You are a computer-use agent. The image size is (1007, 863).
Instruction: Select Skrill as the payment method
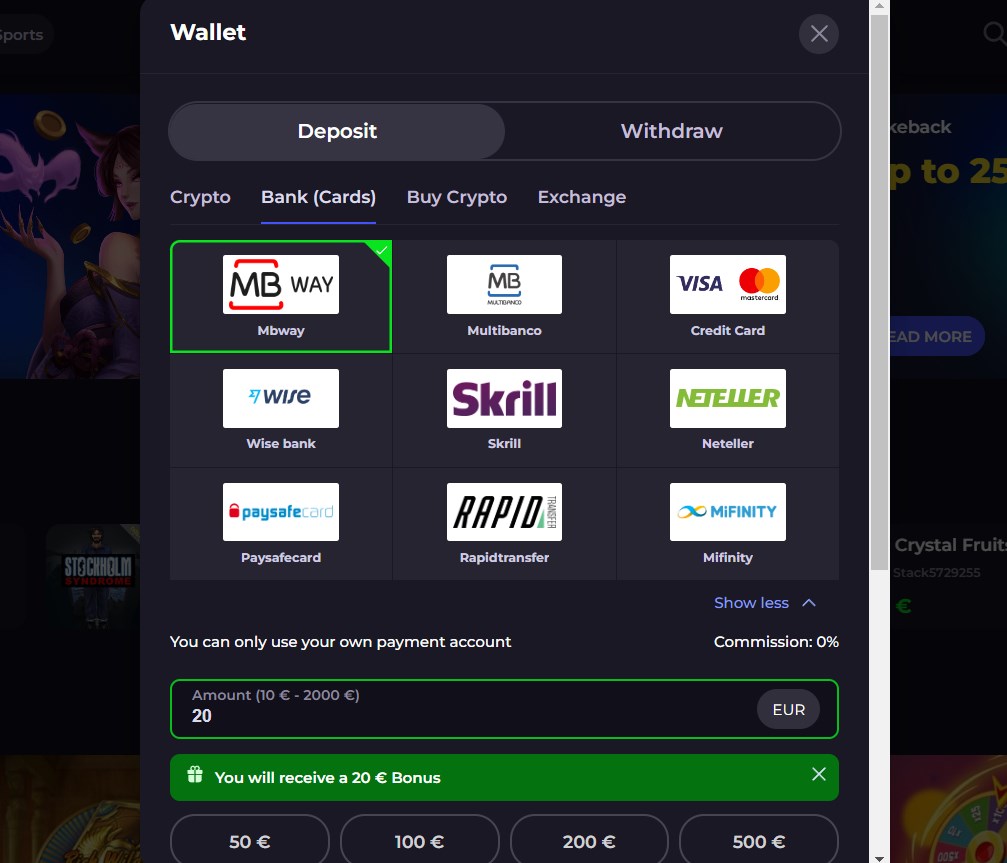(x=504, y=410)
